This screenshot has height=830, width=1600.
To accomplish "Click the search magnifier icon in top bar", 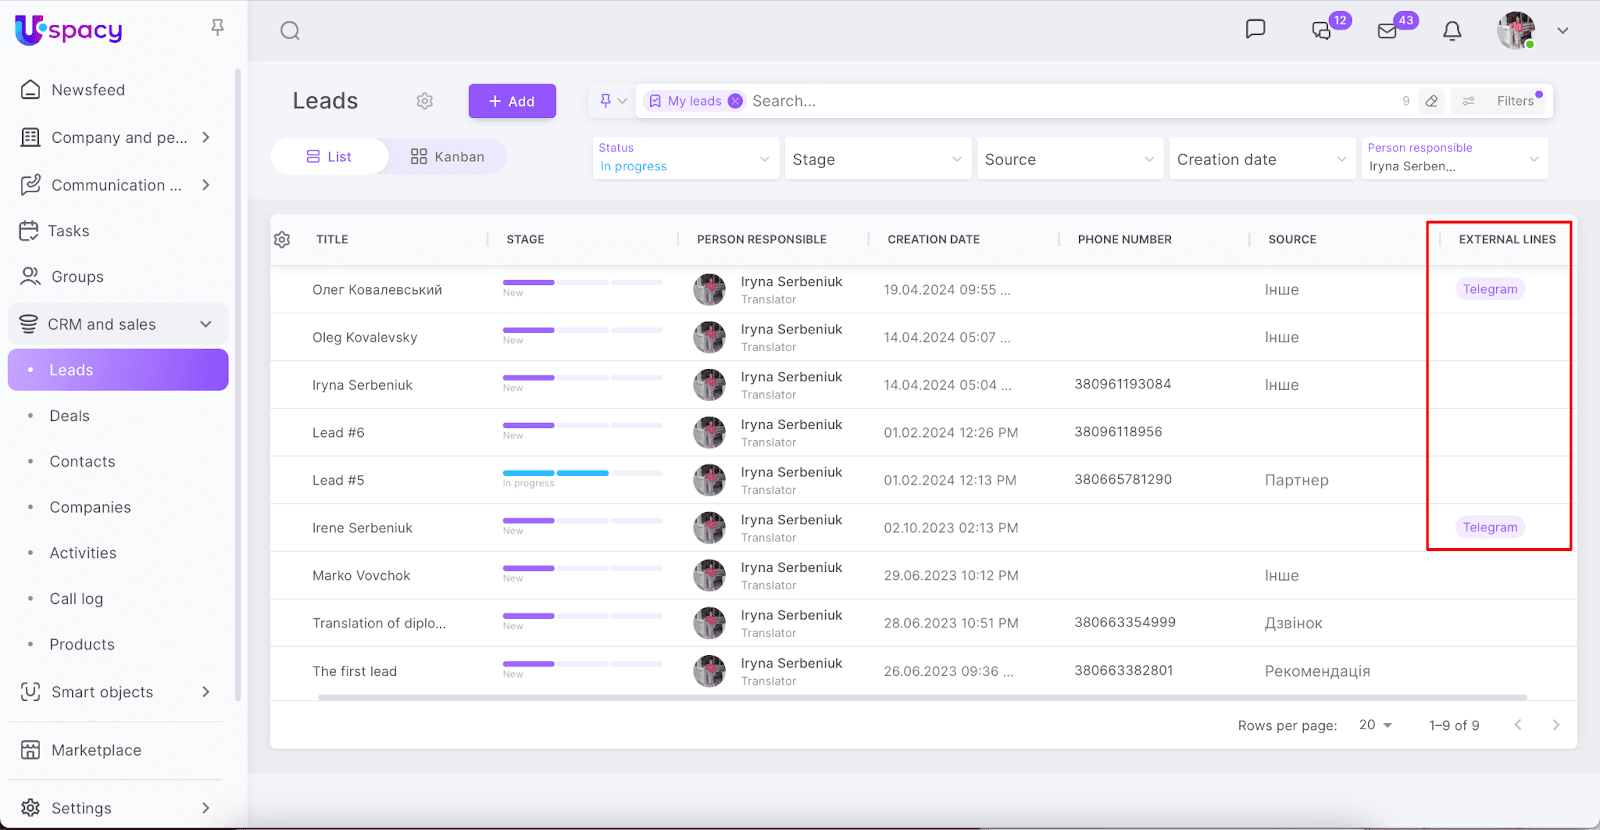I will click(290, 31).
